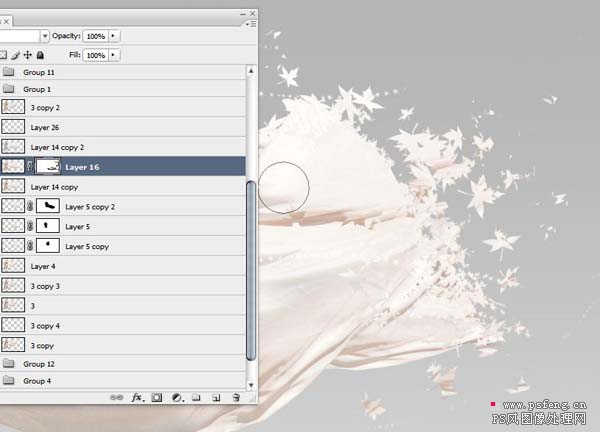The height and width of the screenshot is (432, 600).
Task: Click the thumbnail of layer 3 copy 2
Action: point(13,107)
